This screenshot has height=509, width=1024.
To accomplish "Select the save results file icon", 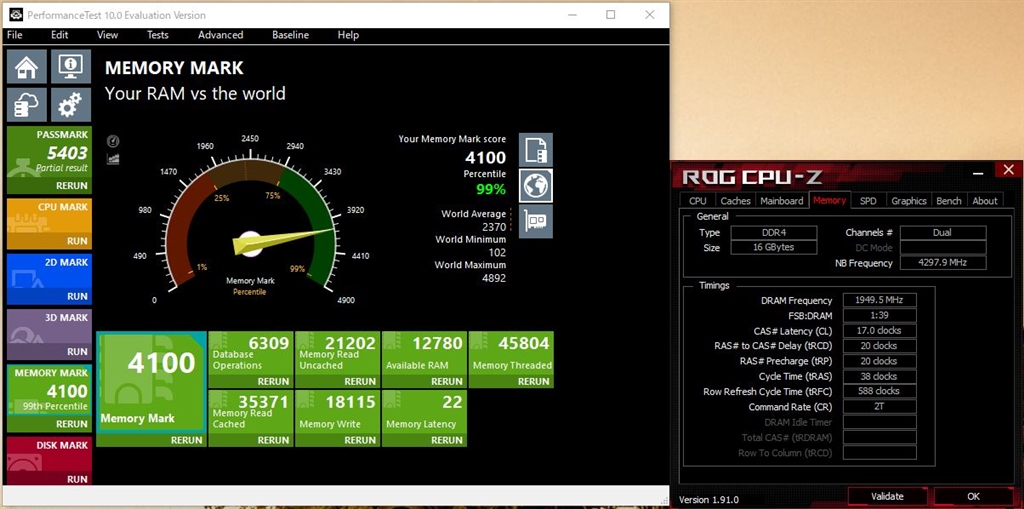I will click(536, 150).
